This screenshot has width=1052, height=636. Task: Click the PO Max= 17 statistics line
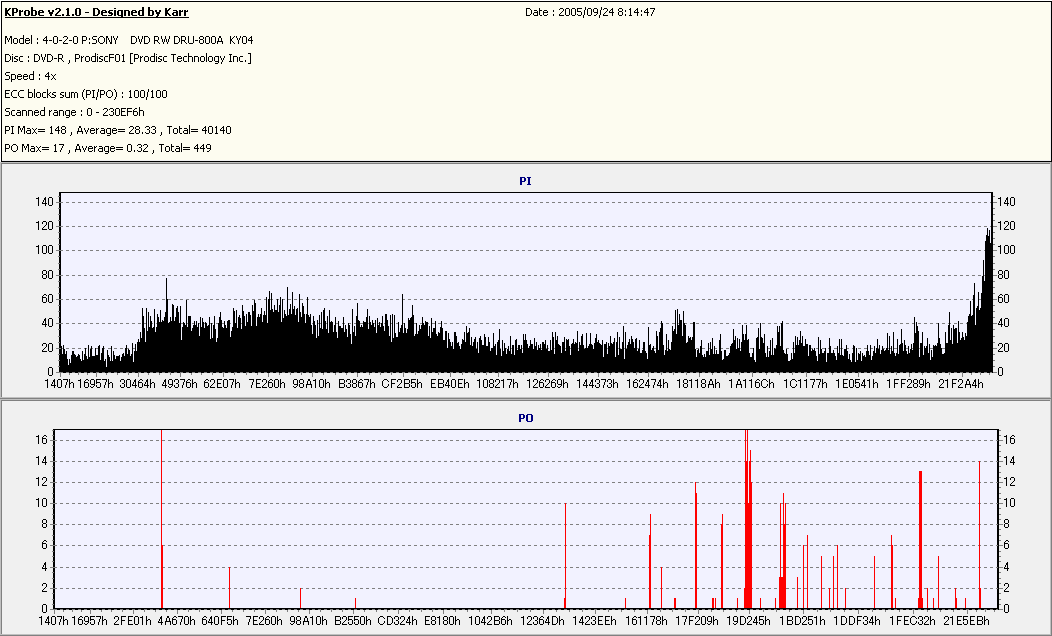[x=108, y=148]
